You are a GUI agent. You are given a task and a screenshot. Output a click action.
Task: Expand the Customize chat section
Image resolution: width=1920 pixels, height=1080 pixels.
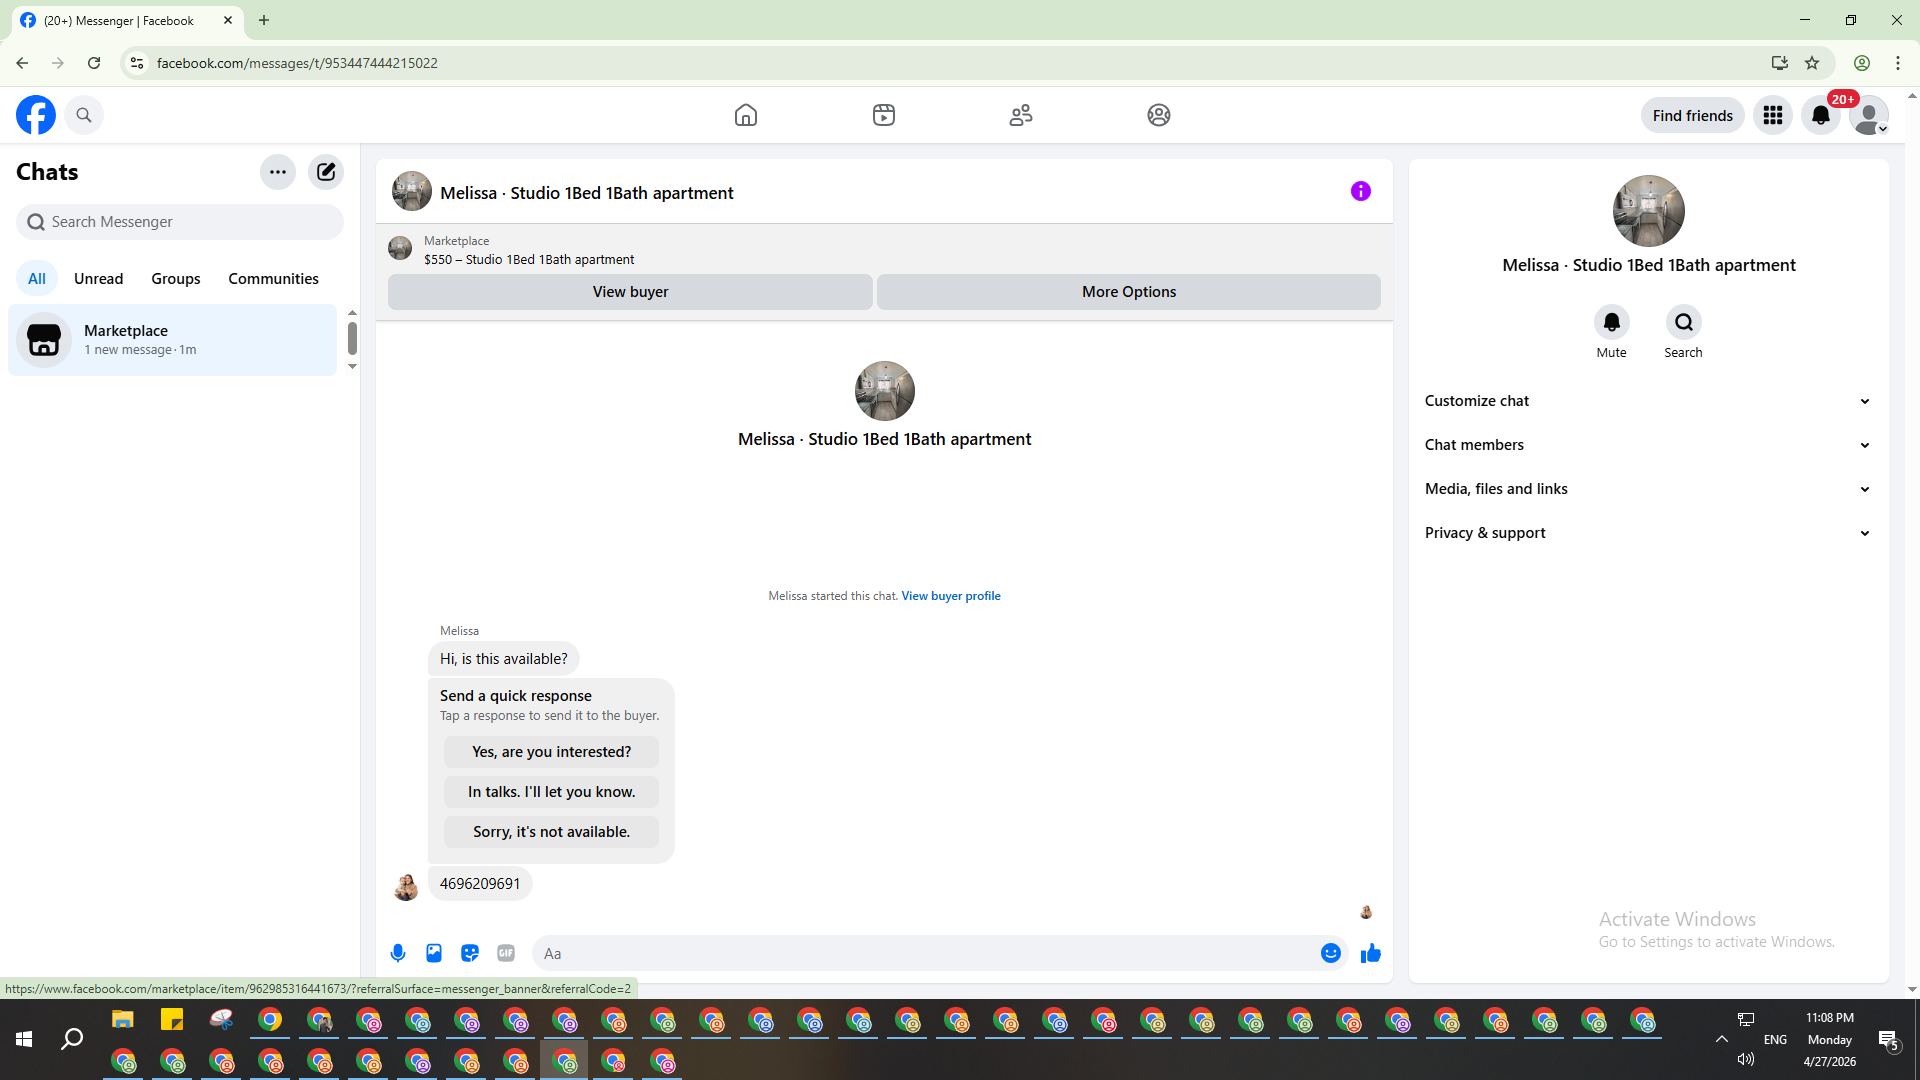pyautogui.click(x=1649, y=401)
